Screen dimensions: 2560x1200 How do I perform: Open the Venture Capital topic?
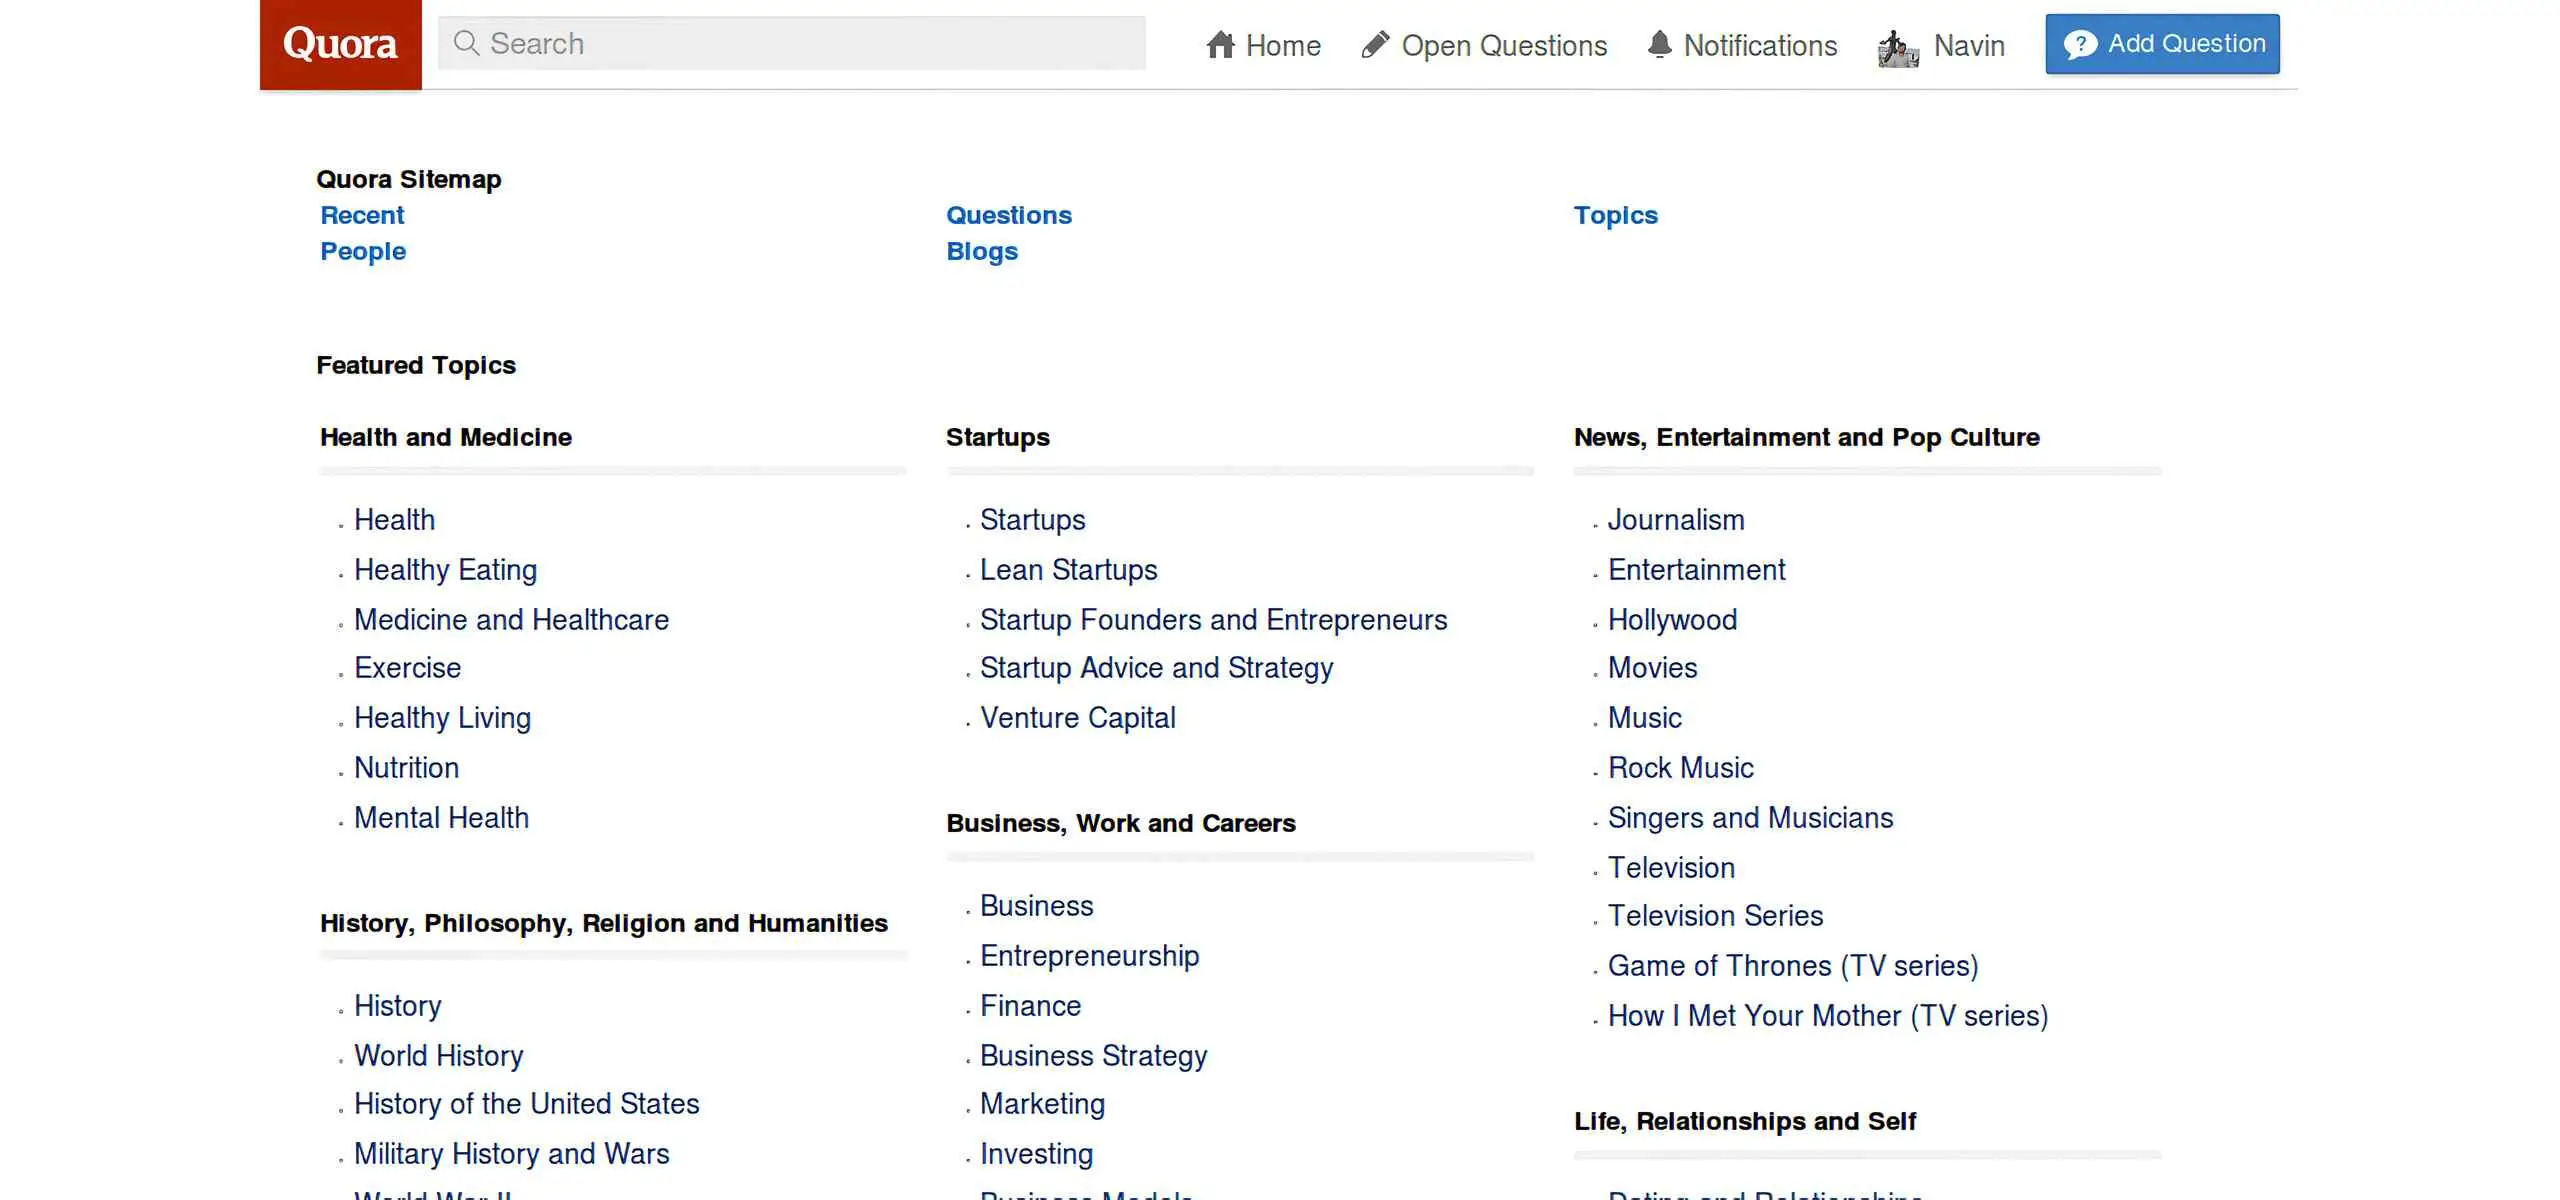pyautogui.click(x=1077, y=717)
